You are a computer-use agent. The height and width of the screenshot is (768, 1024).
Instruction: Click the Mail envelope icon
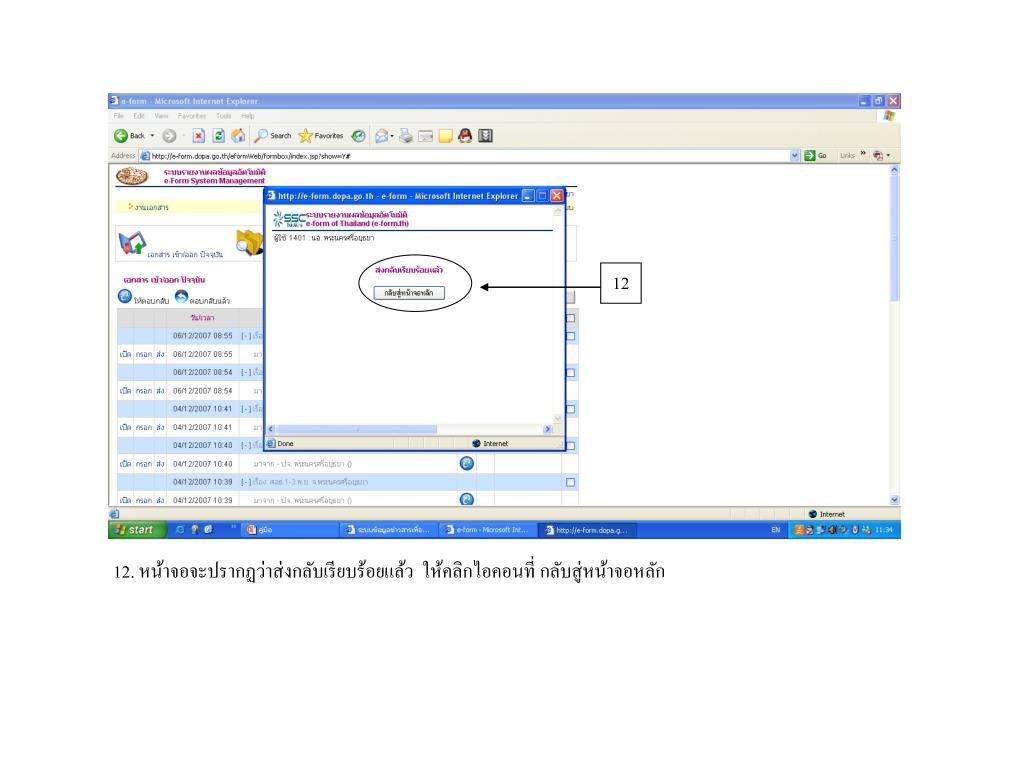click(381, 136)
